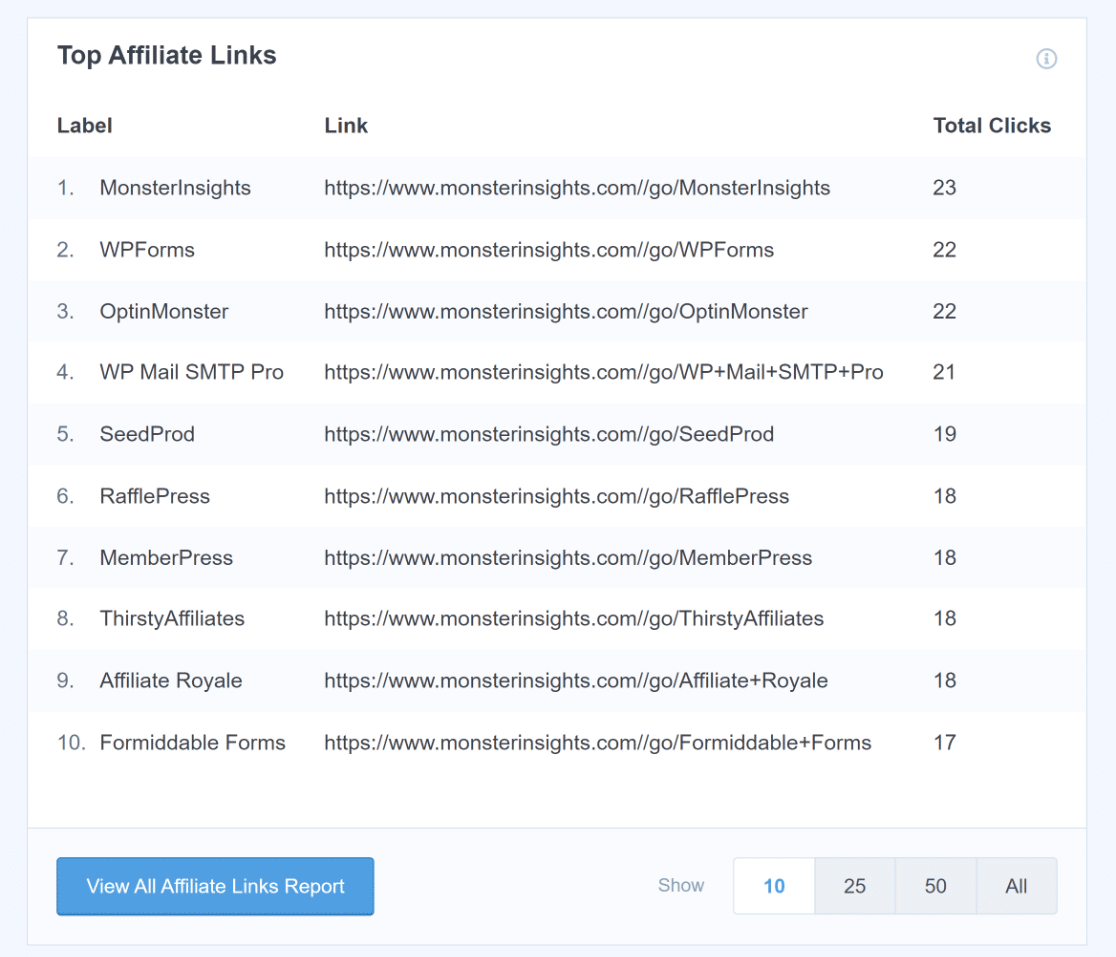Select the 21 clicks value for WP Mail SMTP Pro

coord(944,372)
